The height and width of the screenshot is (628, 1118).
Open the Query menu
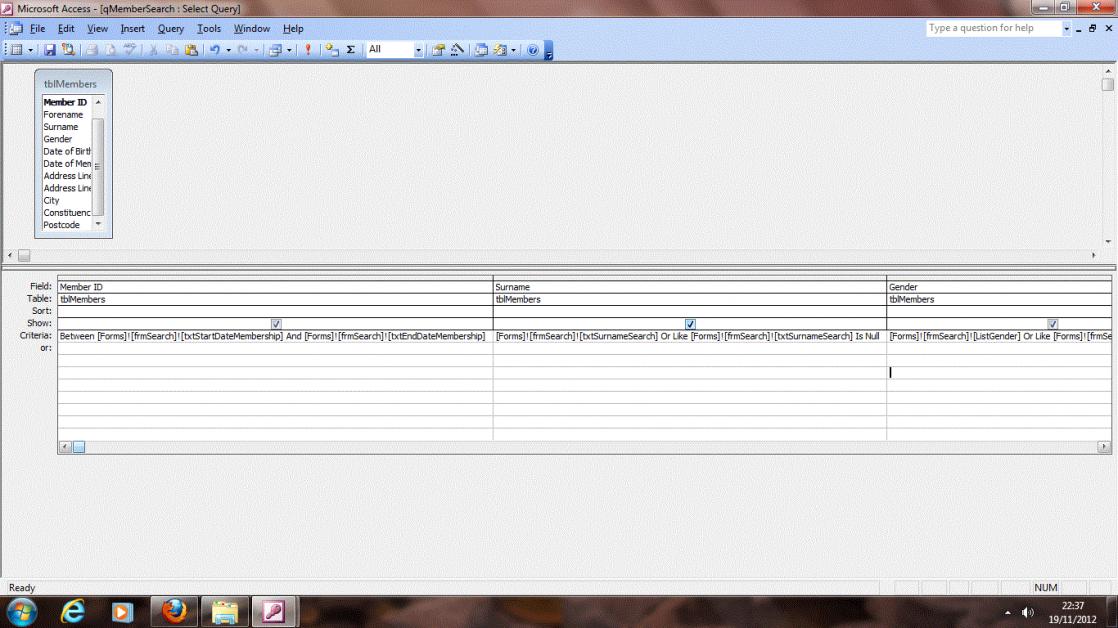coord(170,29)
